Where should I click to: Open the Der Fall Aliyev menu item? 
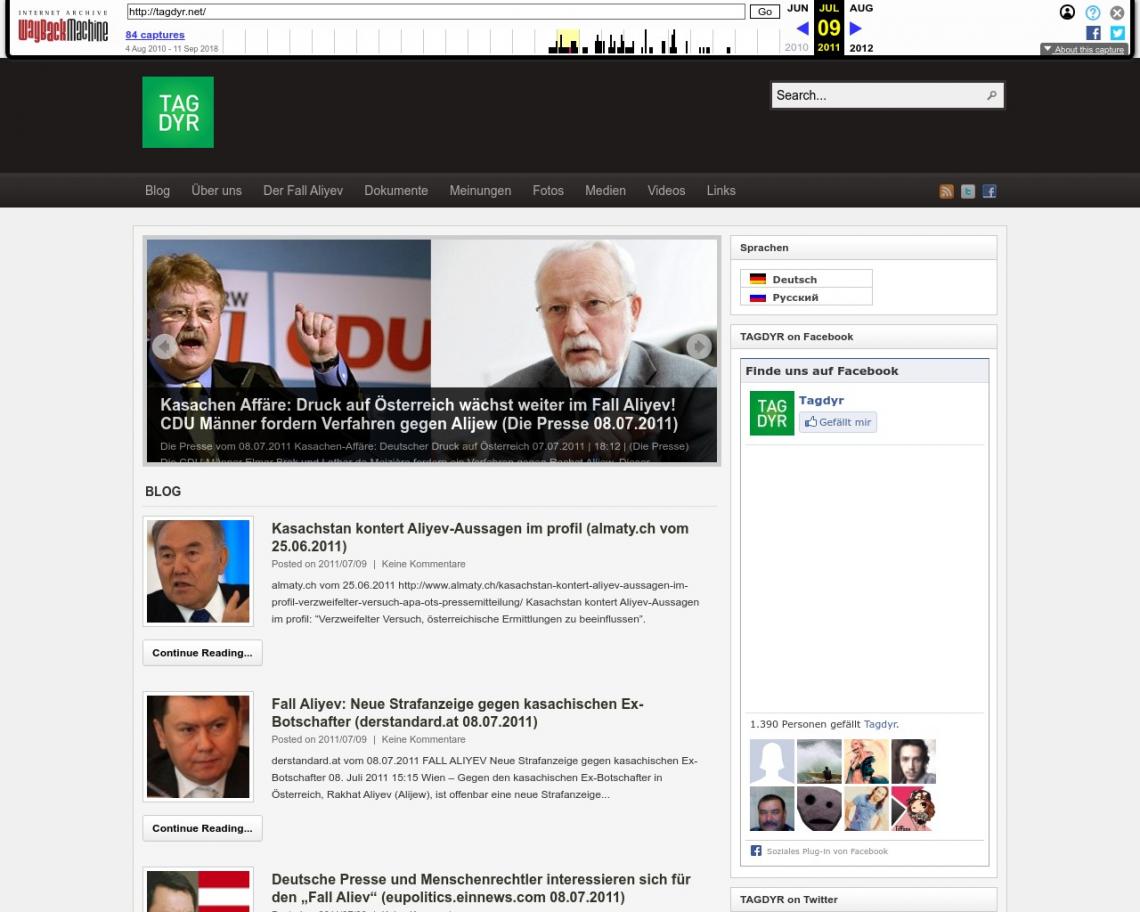coord(303,191)
